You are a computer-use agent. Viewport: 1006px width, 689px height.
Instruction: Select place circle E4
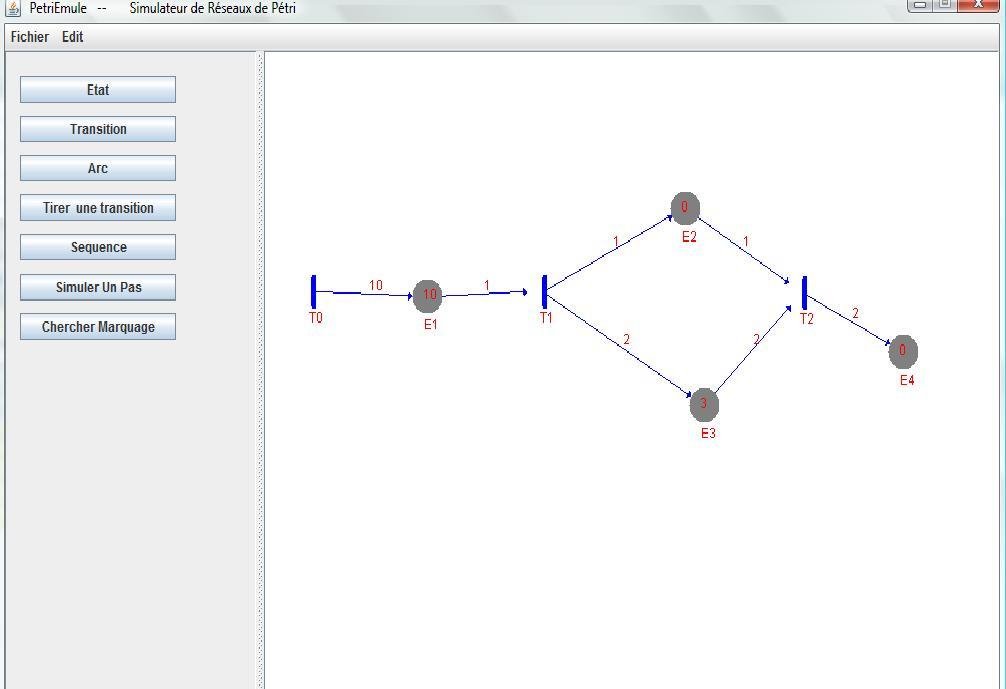coord(903,352)
